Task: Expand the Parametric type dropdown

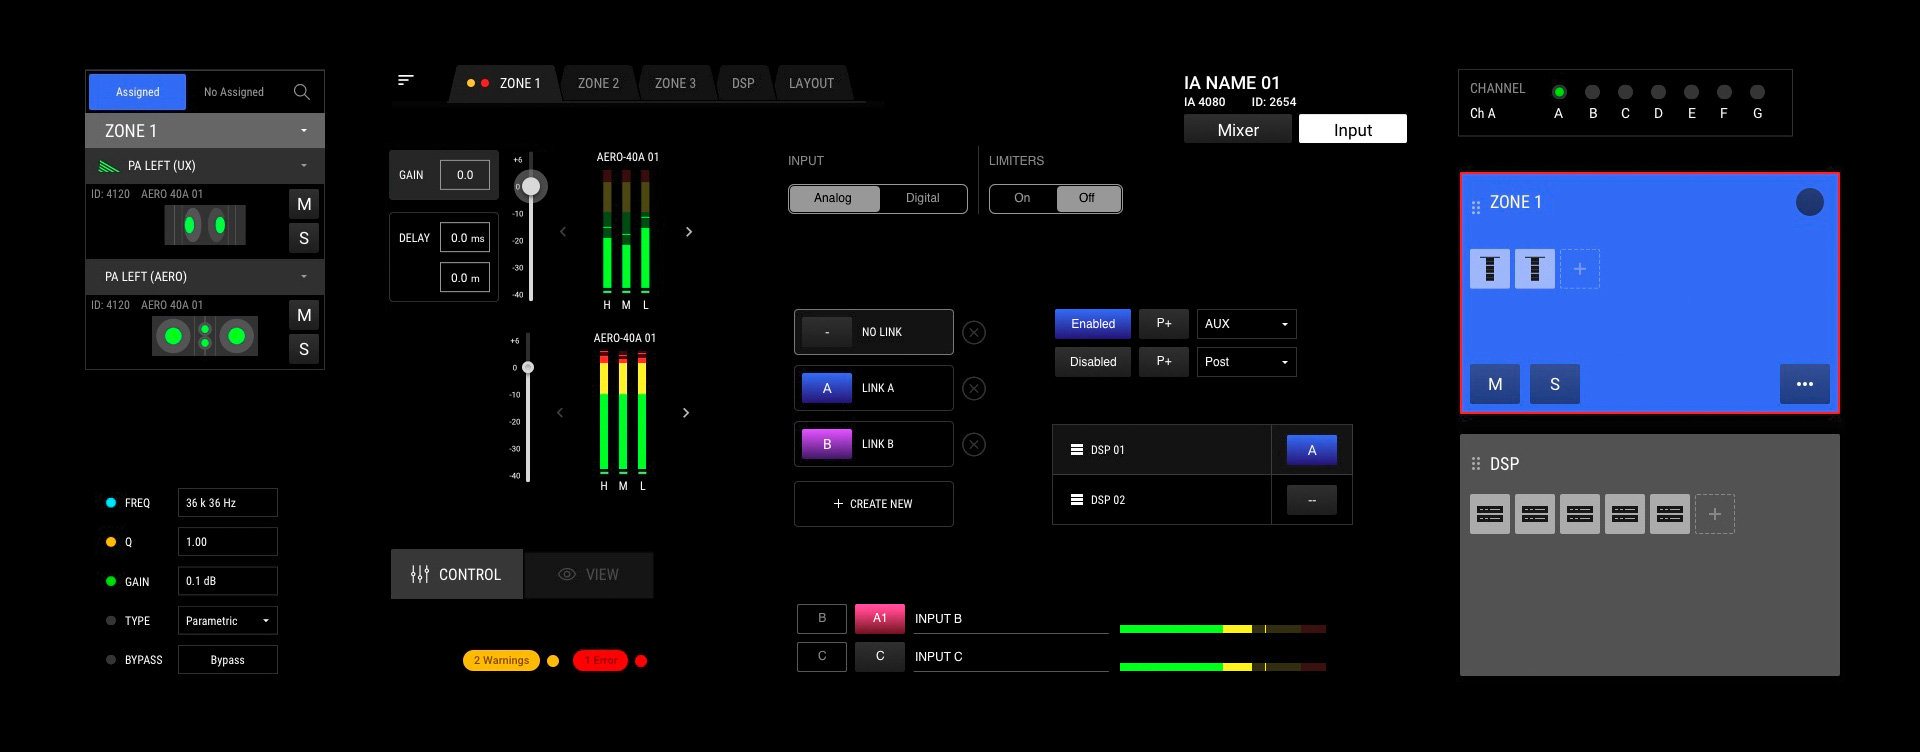Action: (x=227, y=621)
